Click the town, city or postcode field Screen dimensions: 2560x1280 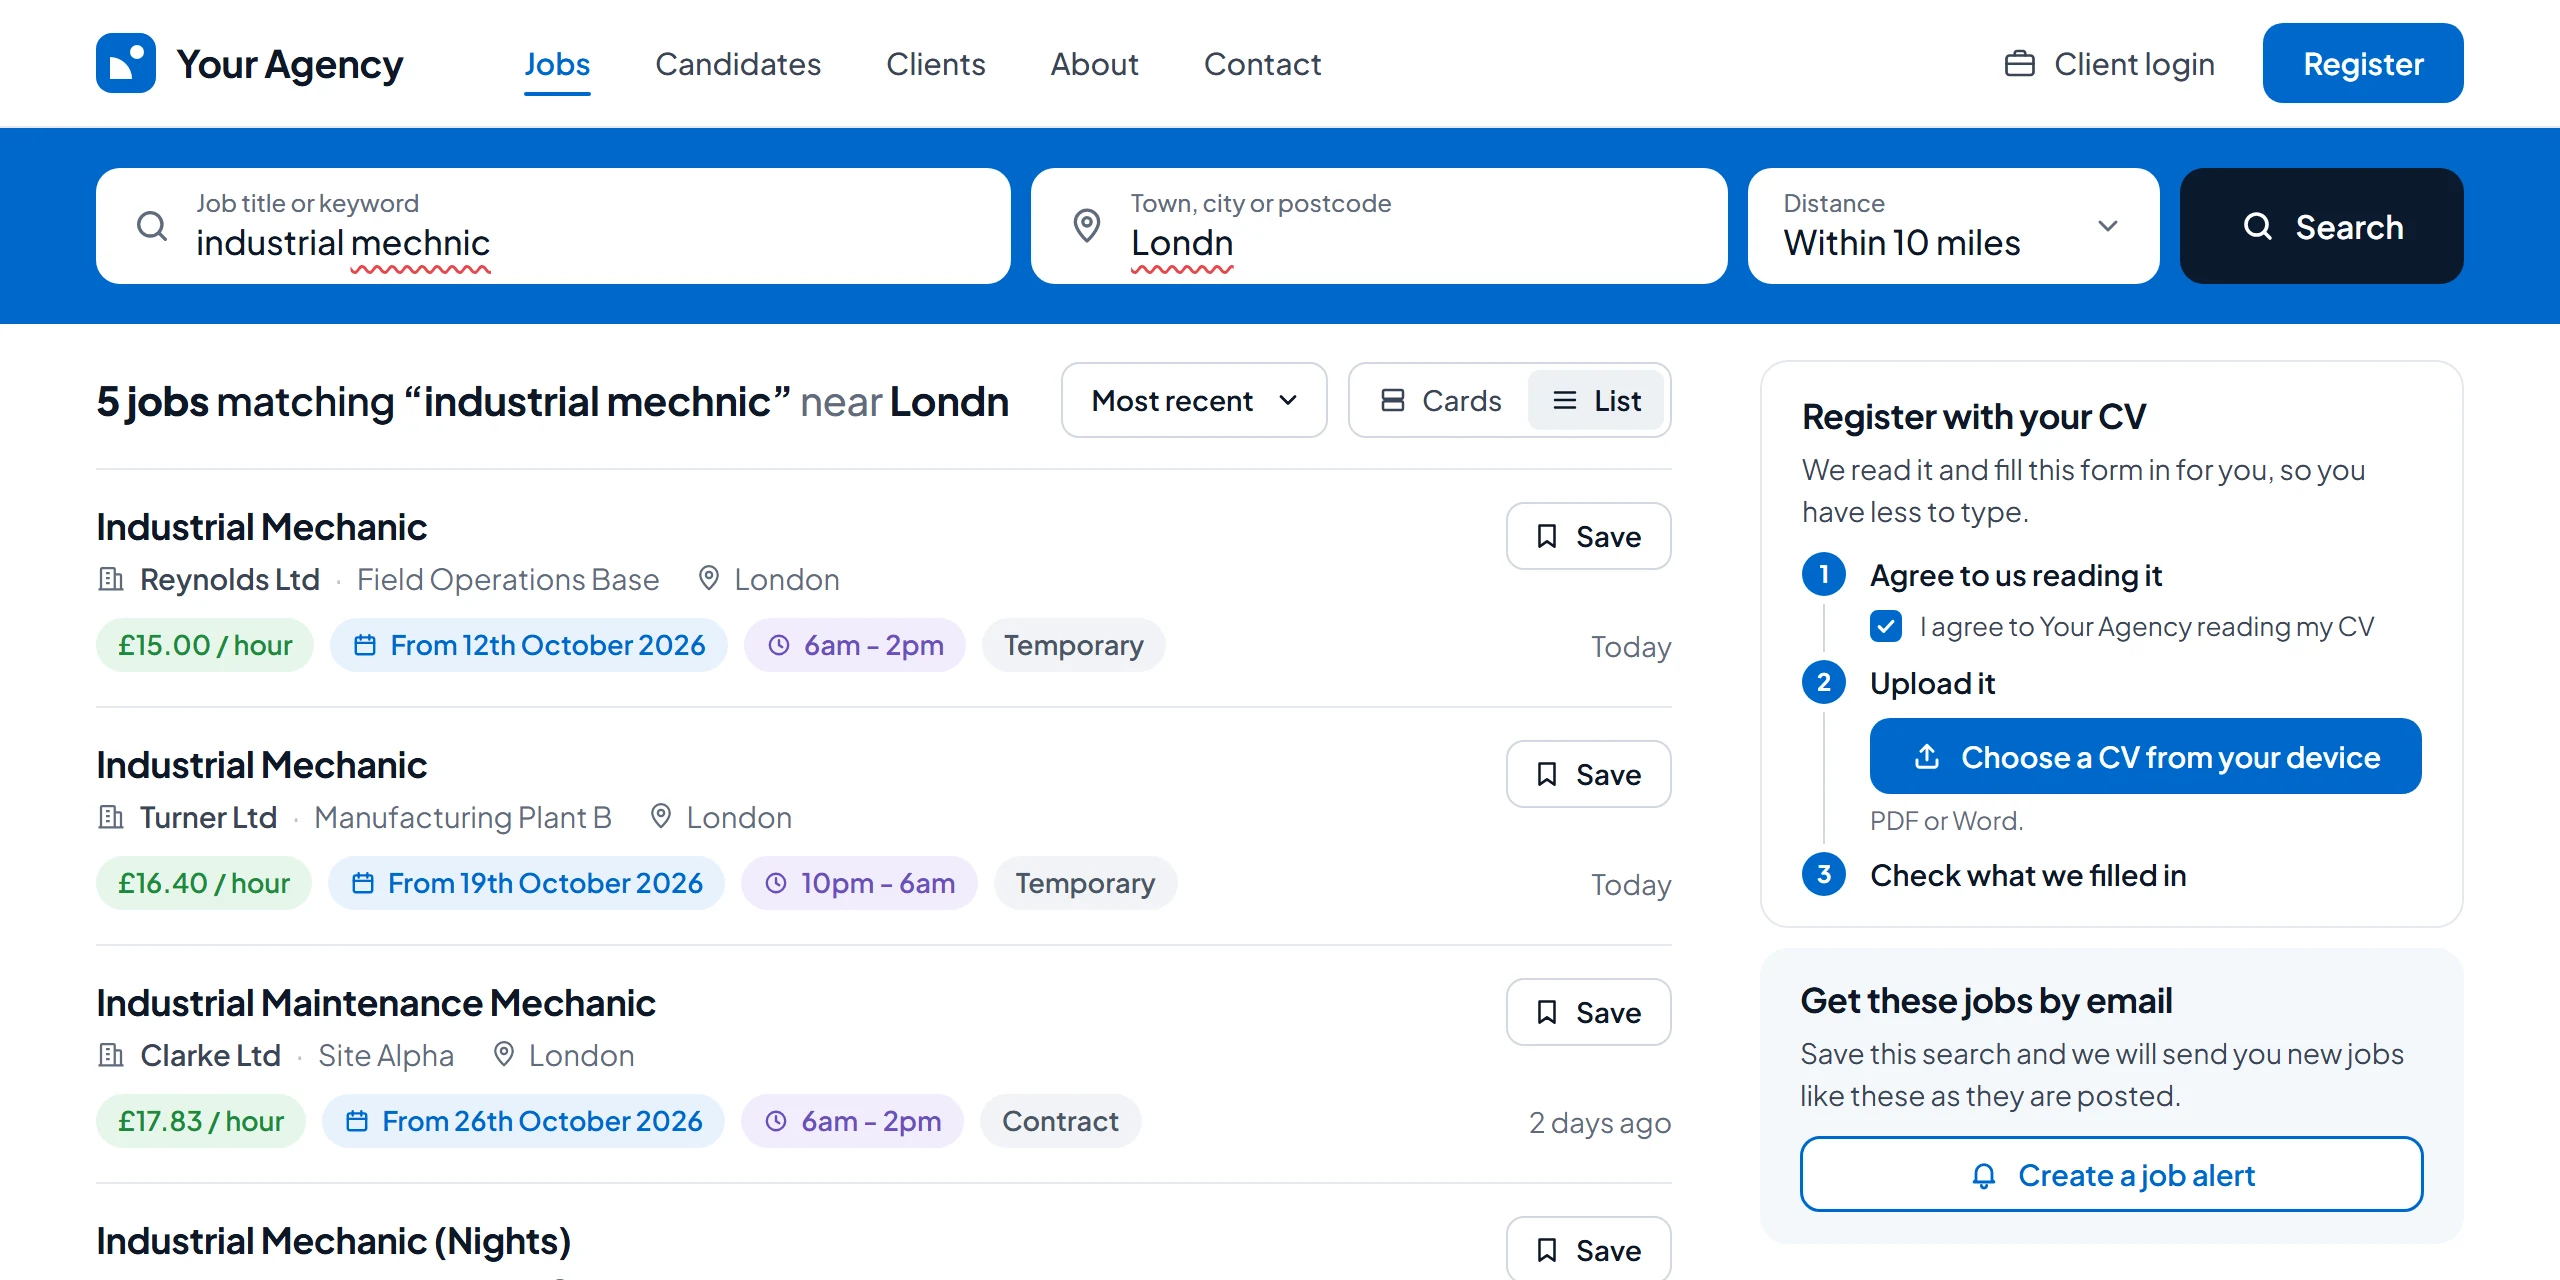point(1379,226)
